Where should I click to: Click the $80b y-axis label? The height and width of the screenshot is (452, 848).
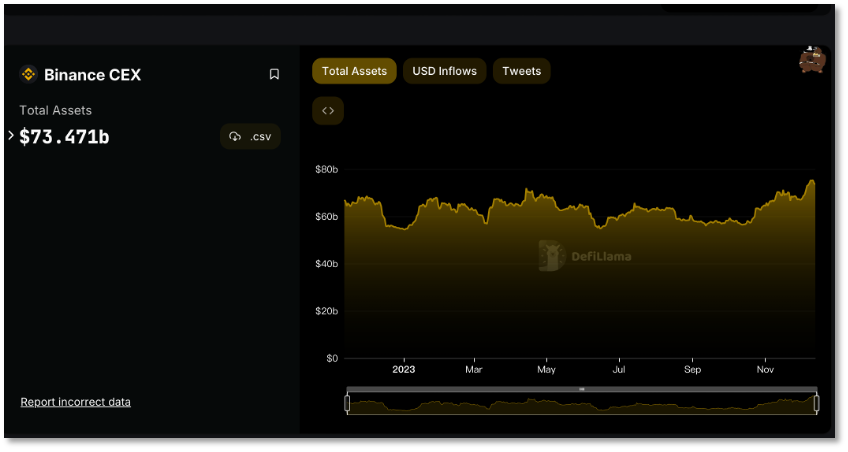click(x=326, y=169)
